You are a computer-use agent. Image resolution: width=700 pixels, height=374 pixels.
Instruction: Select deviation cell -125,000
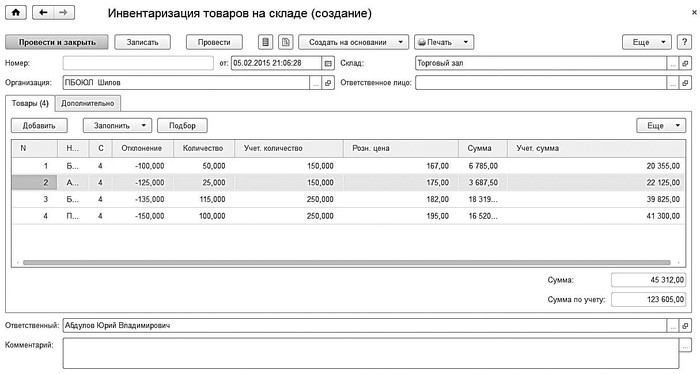click(142, 183)
